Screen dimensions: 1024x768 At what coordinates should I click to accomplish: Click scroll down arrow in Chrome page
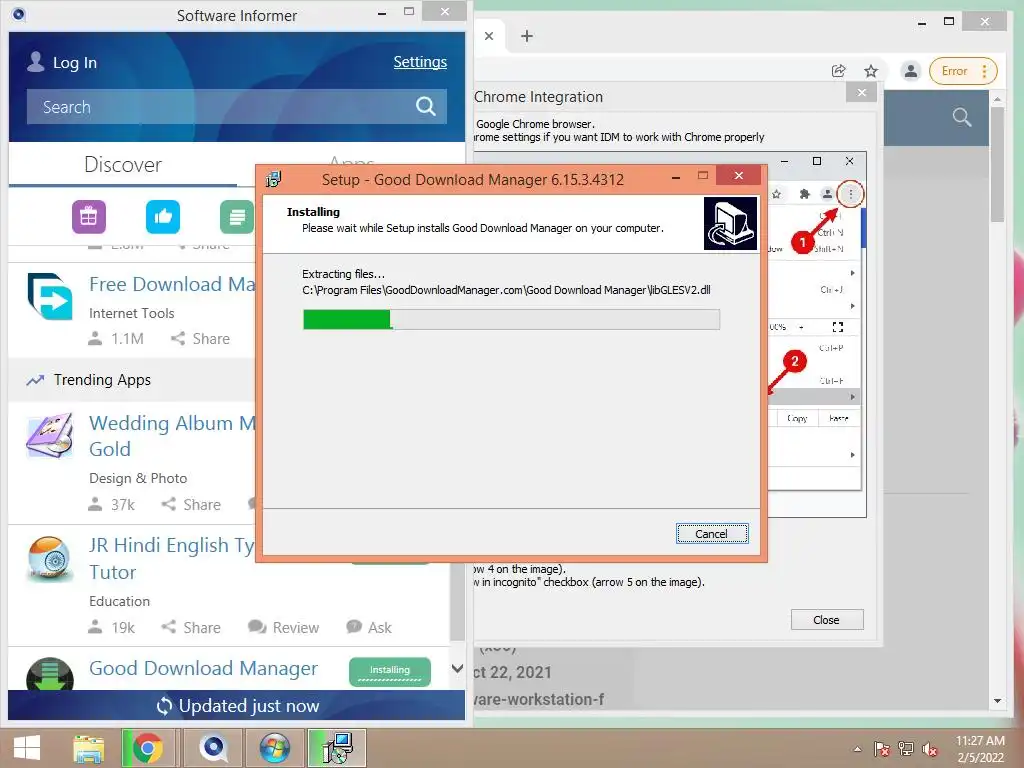(x=997, y=701)
